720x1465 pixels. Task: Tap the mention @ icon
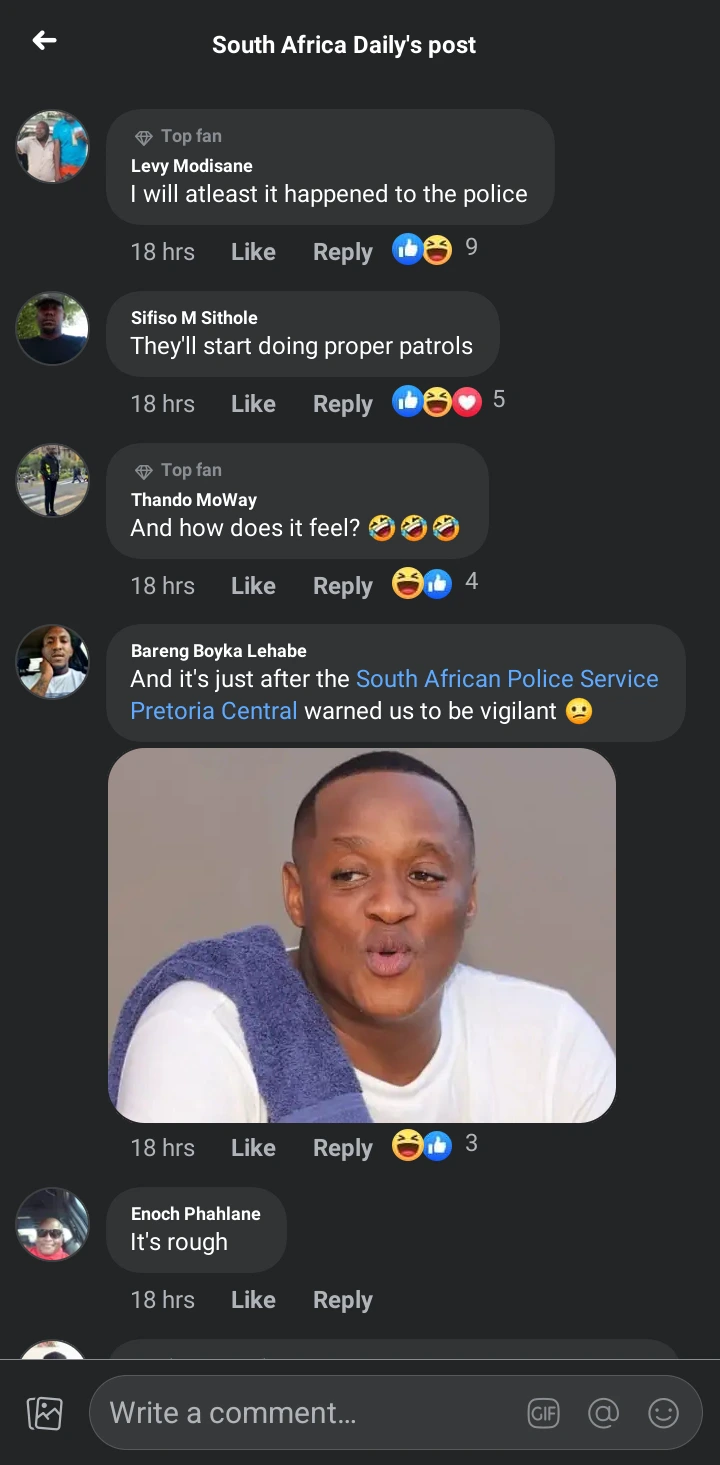pyautogui.click(x=604, y=1413)
